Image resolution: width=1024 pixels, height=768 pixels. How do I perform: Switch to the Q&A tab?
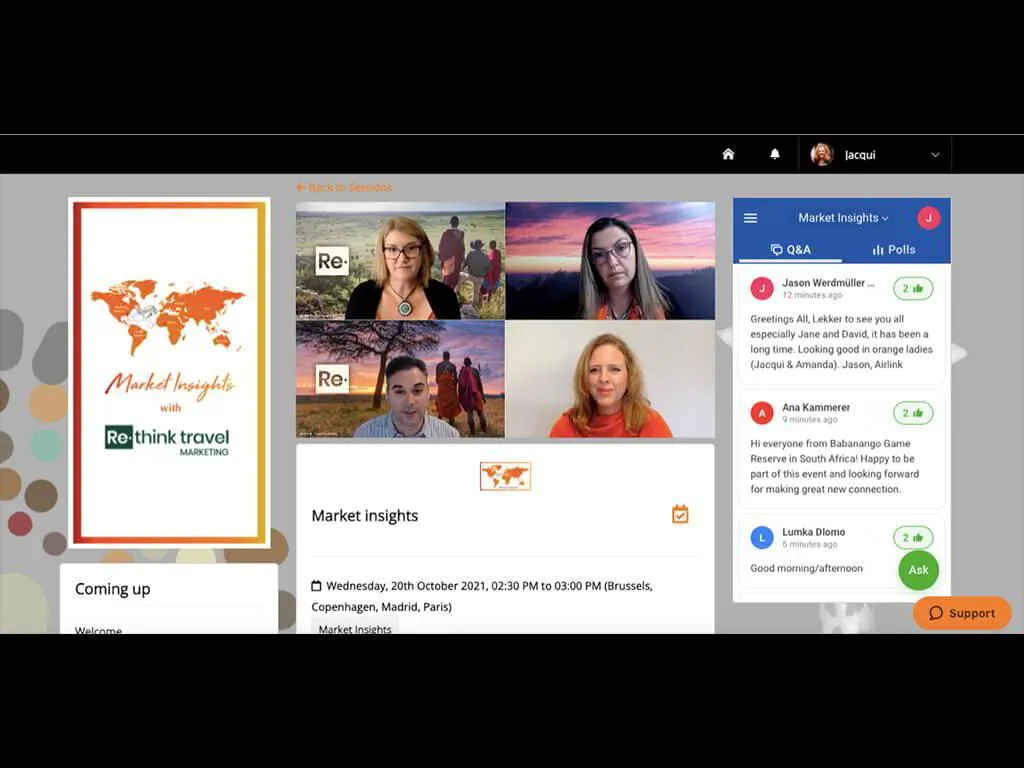pyautogui.click(x=790, y=250)
